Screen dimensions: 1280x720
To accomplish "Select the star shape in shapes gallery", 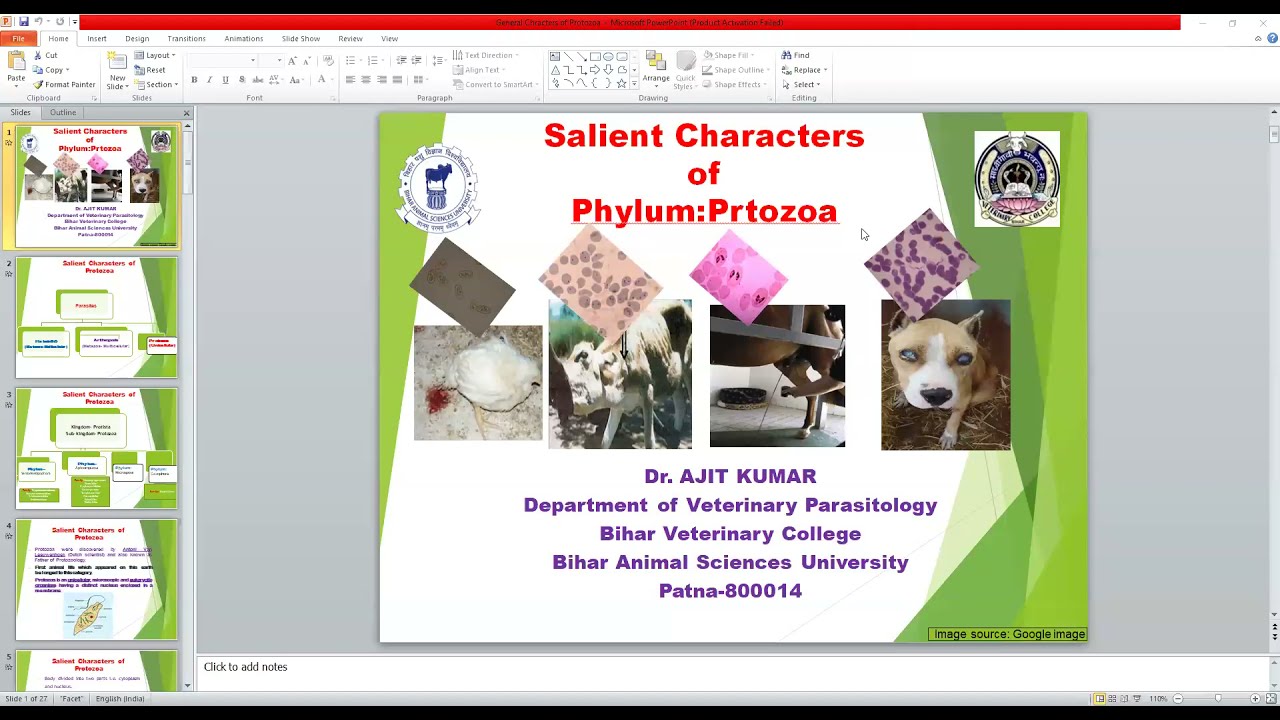I will (621, 83).
